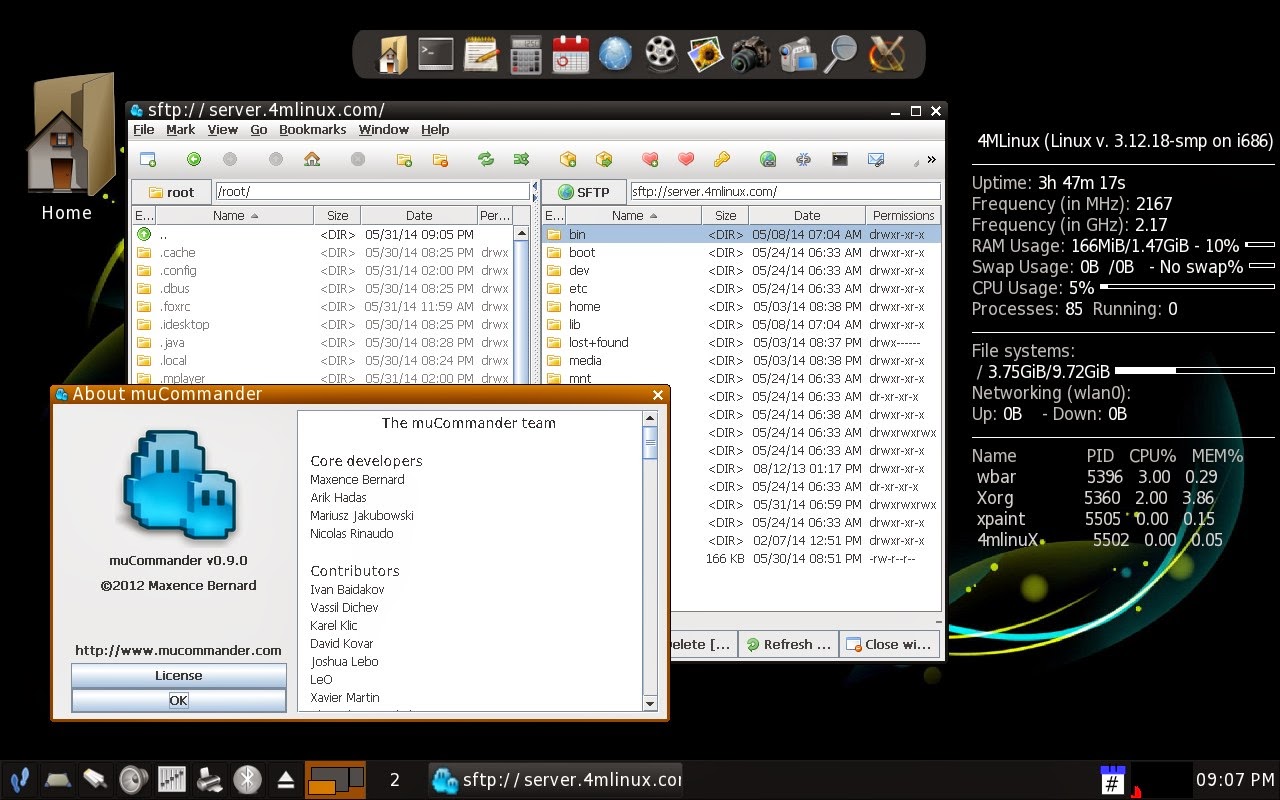Screen dimensions: 1280x800
Task: Click the sftp://server.4mlinux.com/ path field
Action: click(785, 191)
